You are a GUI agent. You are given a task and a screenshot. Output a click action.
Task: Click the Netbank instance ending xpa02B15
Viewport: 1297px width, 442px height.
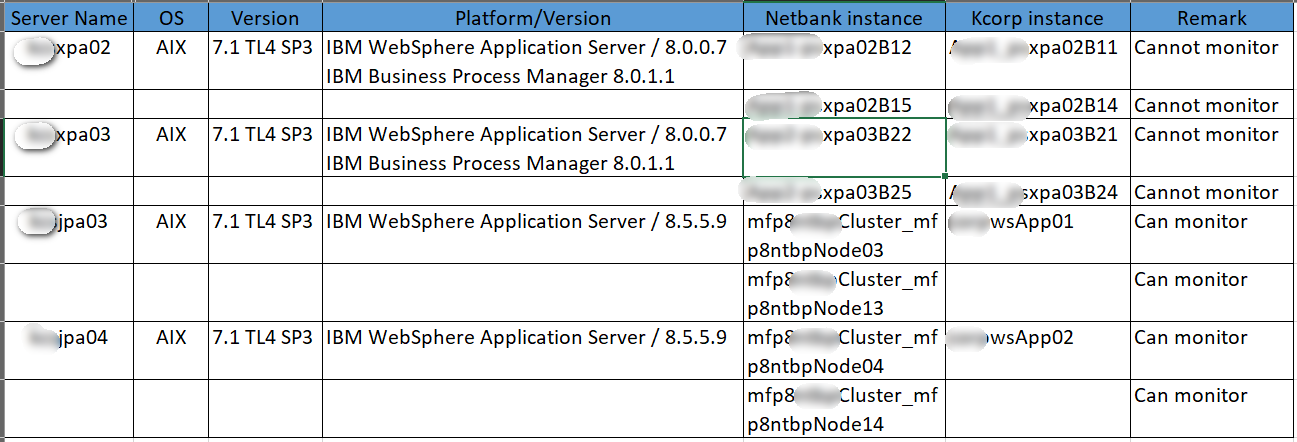tap(844, 105)
